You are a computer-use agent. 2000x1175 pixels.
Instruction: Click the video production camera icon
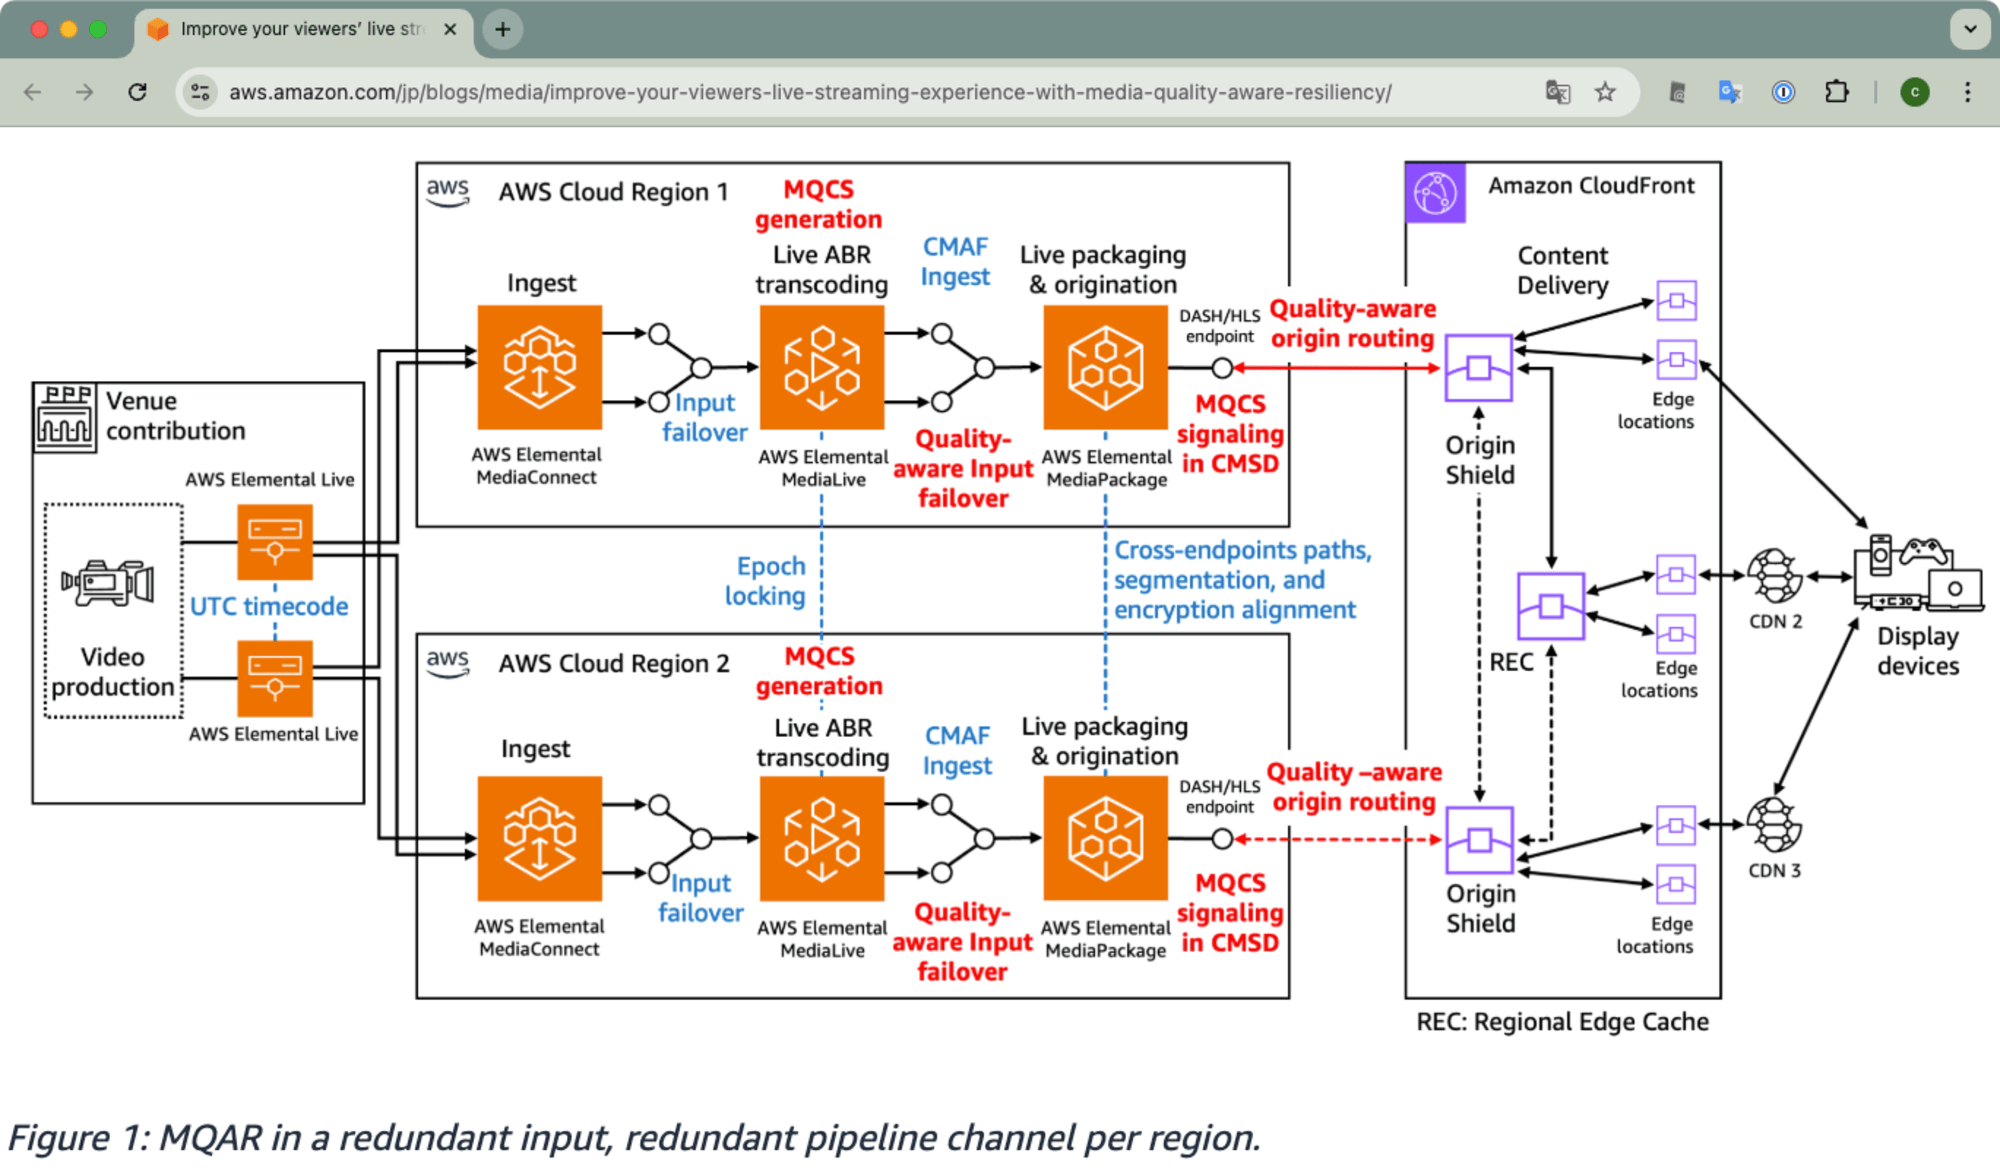click(x=107, y=582)
